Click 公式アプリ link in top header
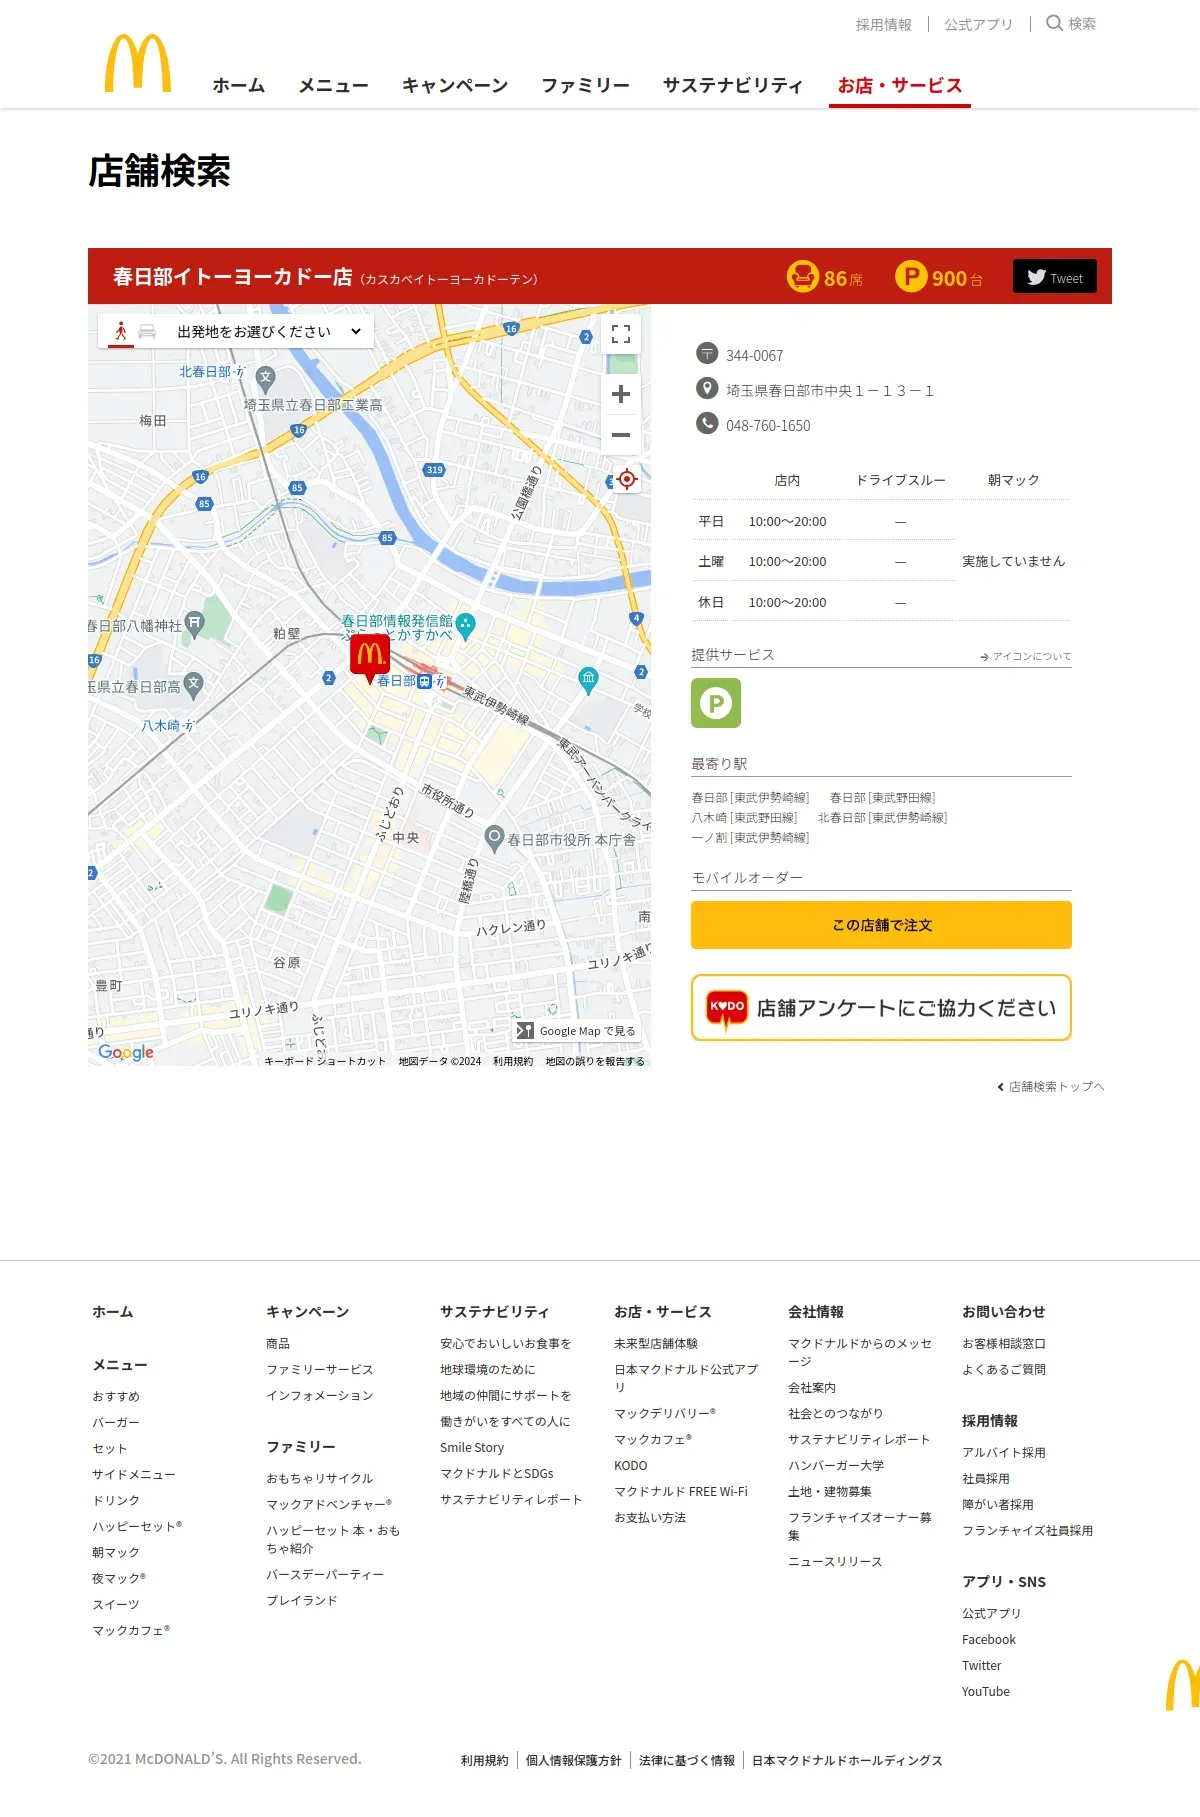The width and height of the screenshot is (1200, 1817). (978, 24)
